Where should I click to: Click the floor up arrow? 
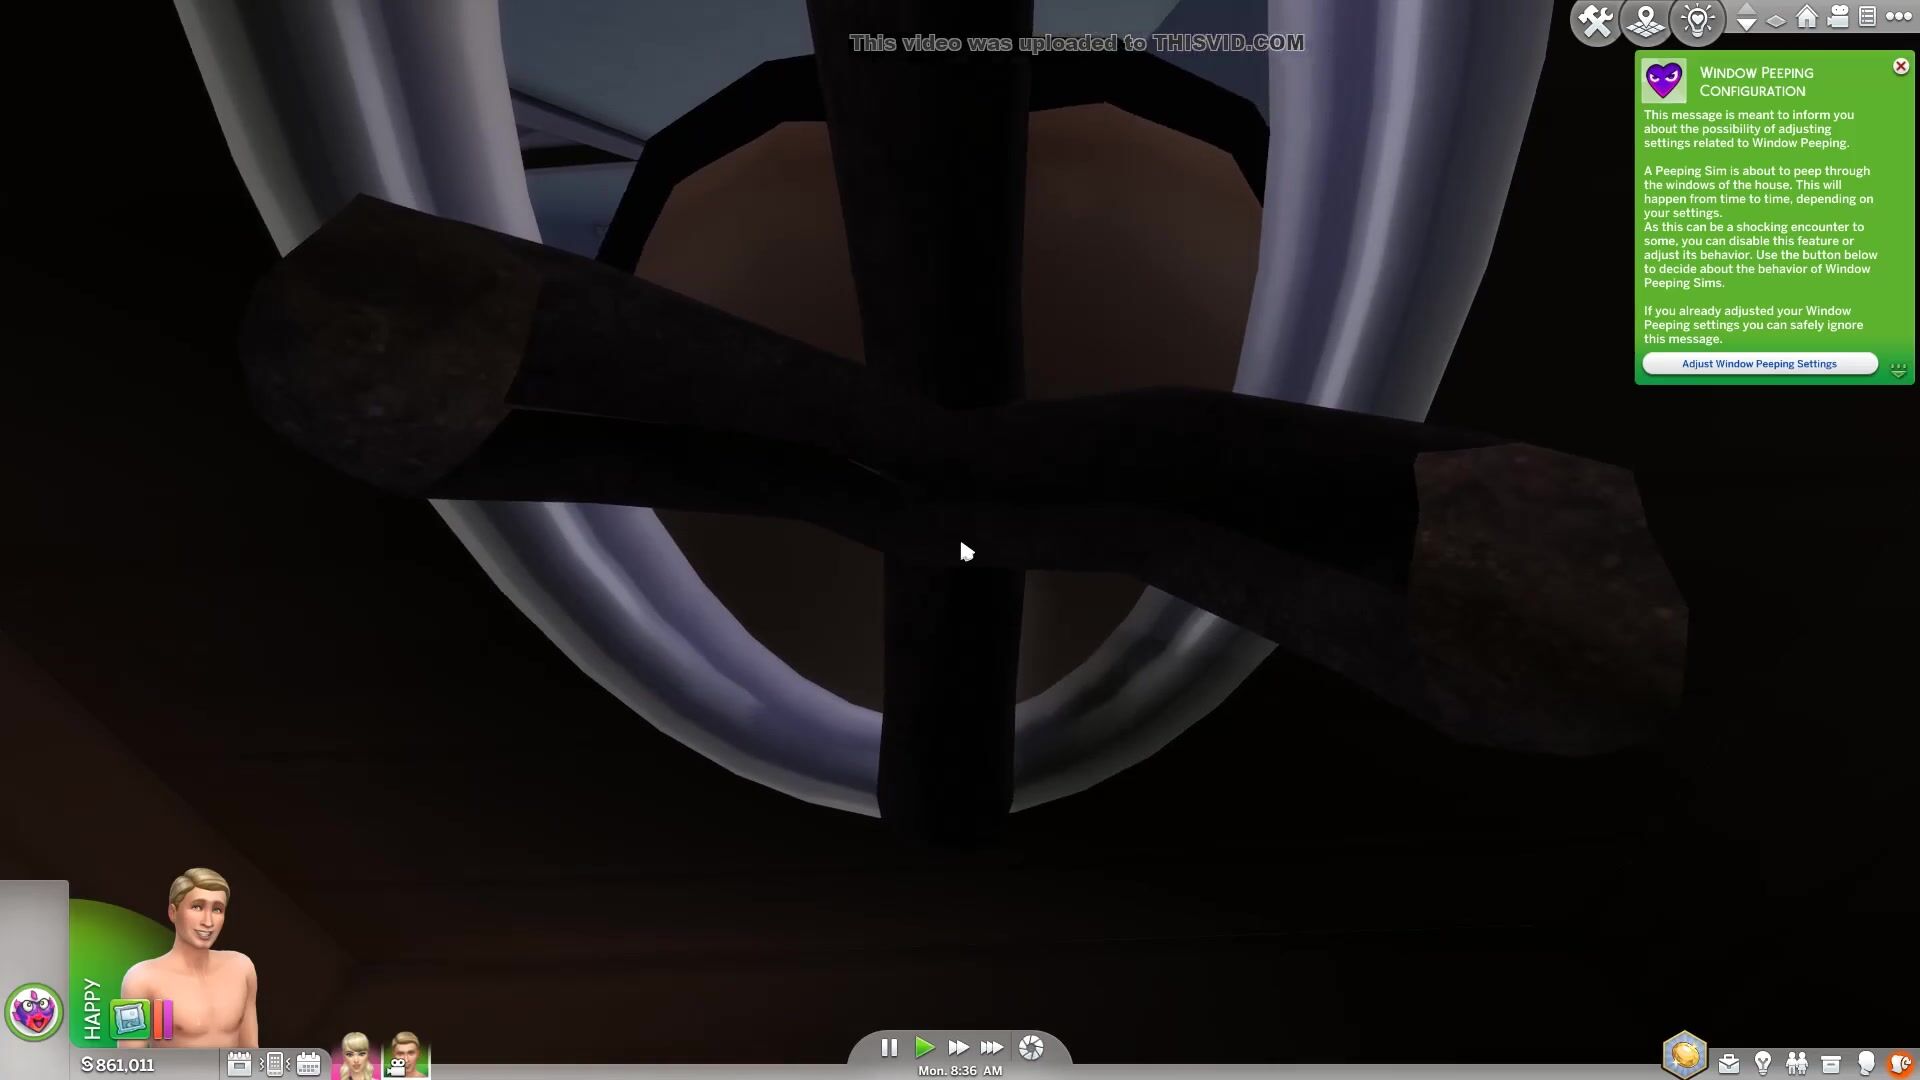(x=1746, y=9)
